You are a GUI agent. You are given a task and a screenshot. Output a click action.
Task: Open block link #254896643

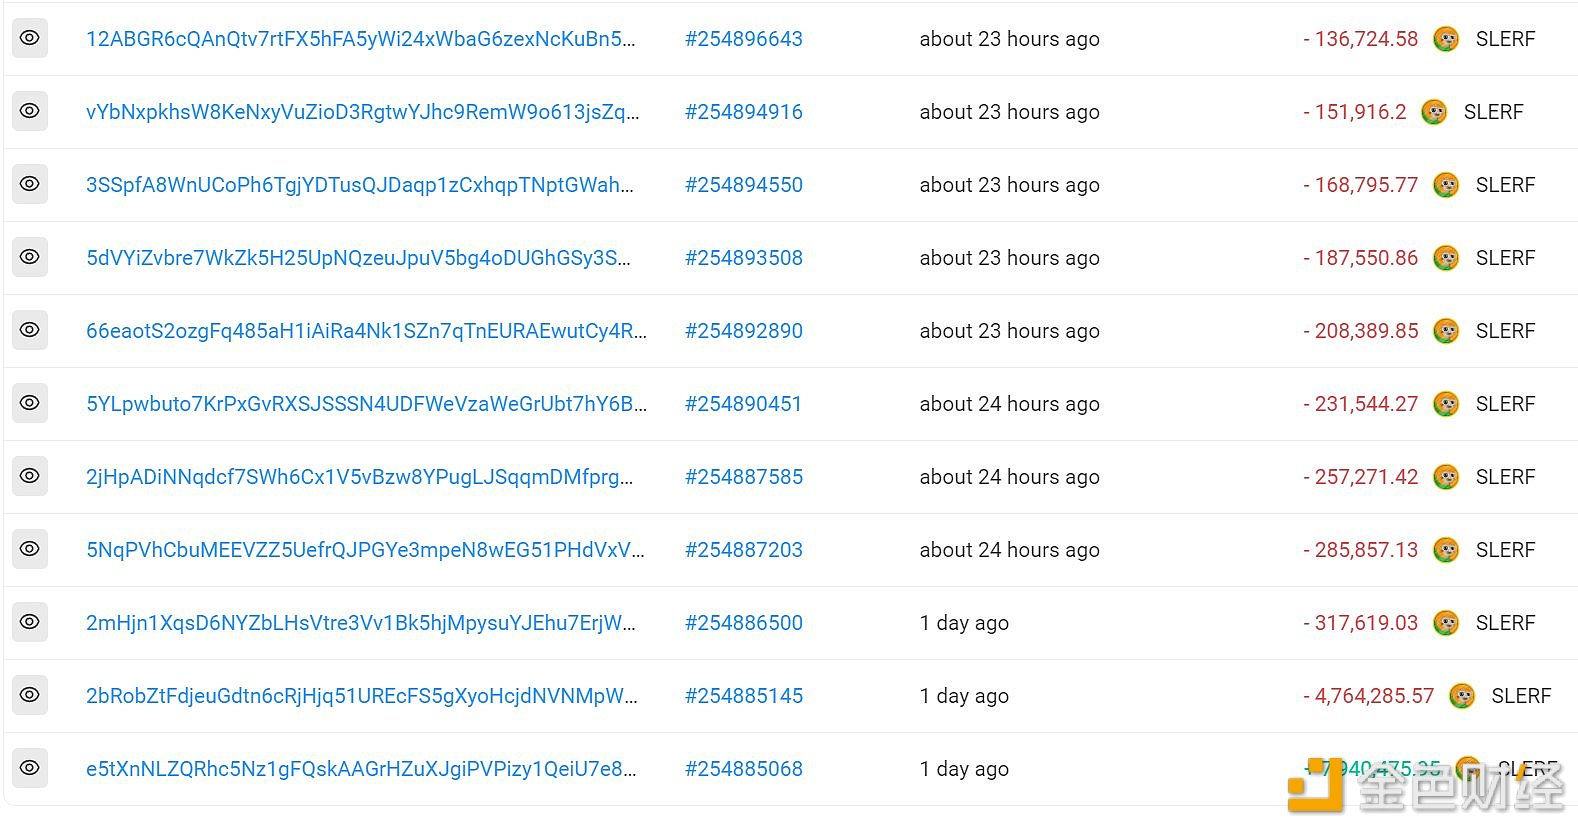(x=744, y=39)
